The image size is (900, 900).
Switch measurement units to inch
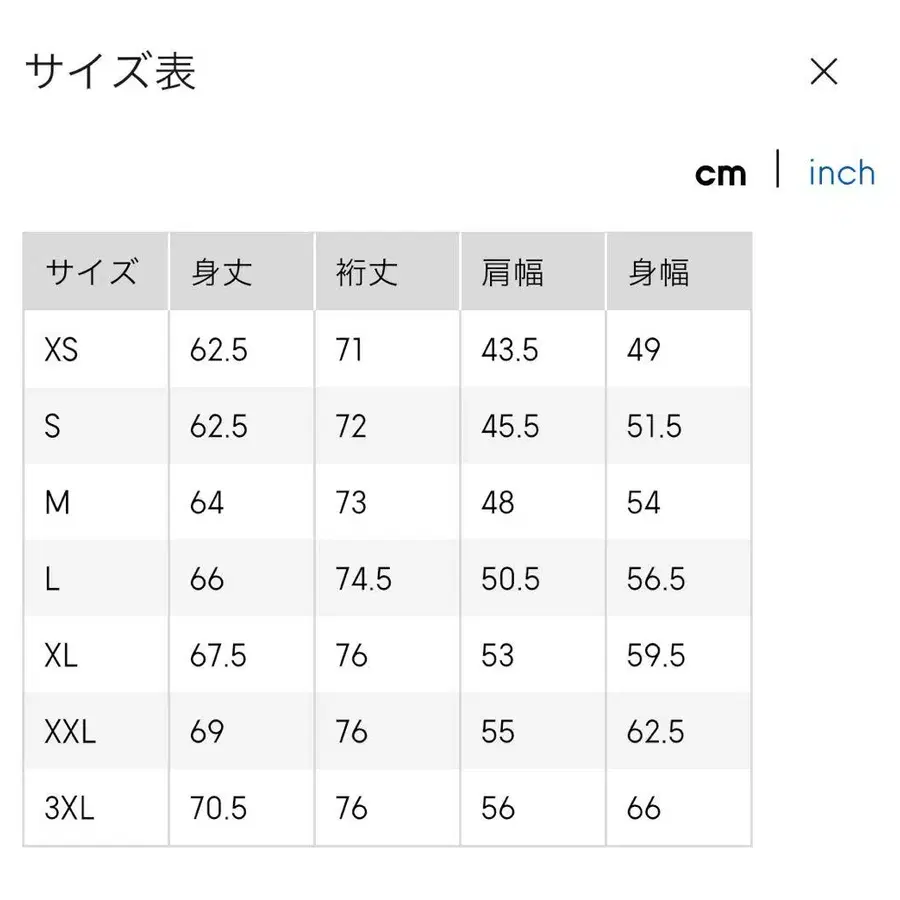[x=840, y=172]
